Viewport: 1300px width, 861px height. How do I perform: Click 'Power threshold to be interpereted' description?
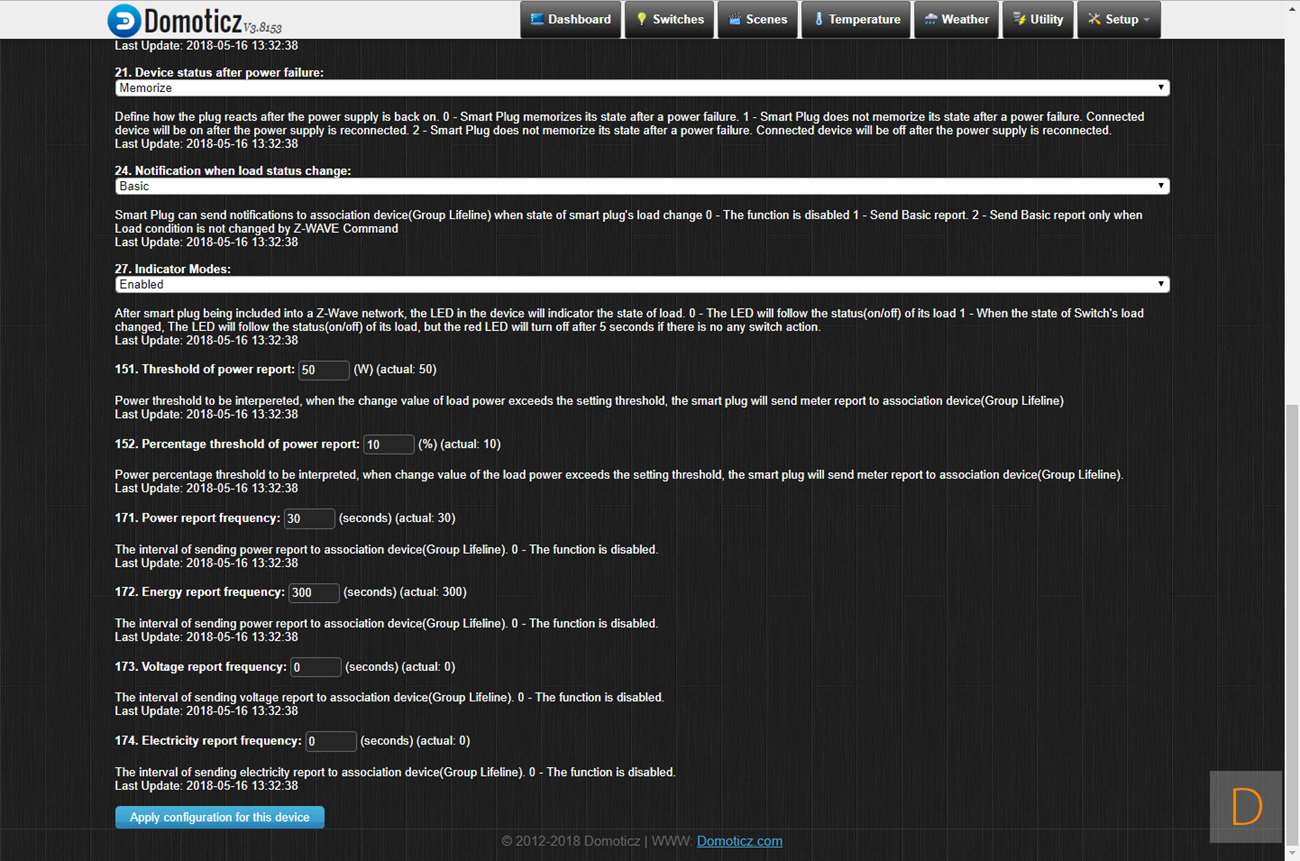point(589,401)
